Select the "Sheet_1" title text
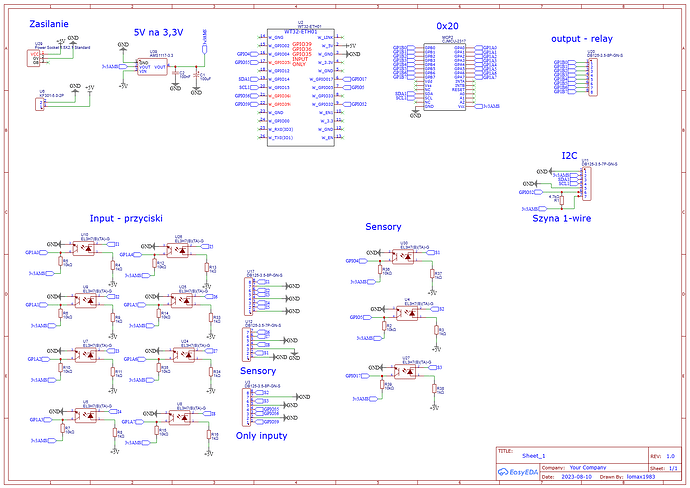This screenshot has height=488, width=690. (533, 456)
